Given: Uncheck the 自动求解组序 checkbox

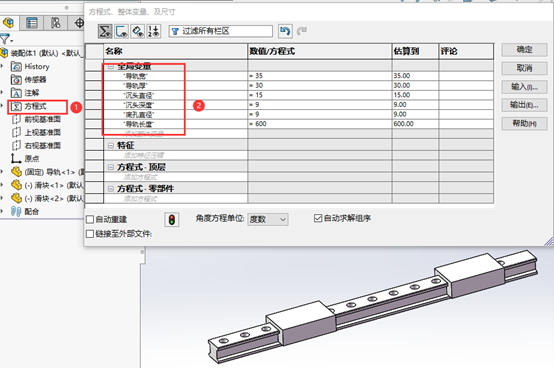Looking at the screenshot, I should click(318, 218).
